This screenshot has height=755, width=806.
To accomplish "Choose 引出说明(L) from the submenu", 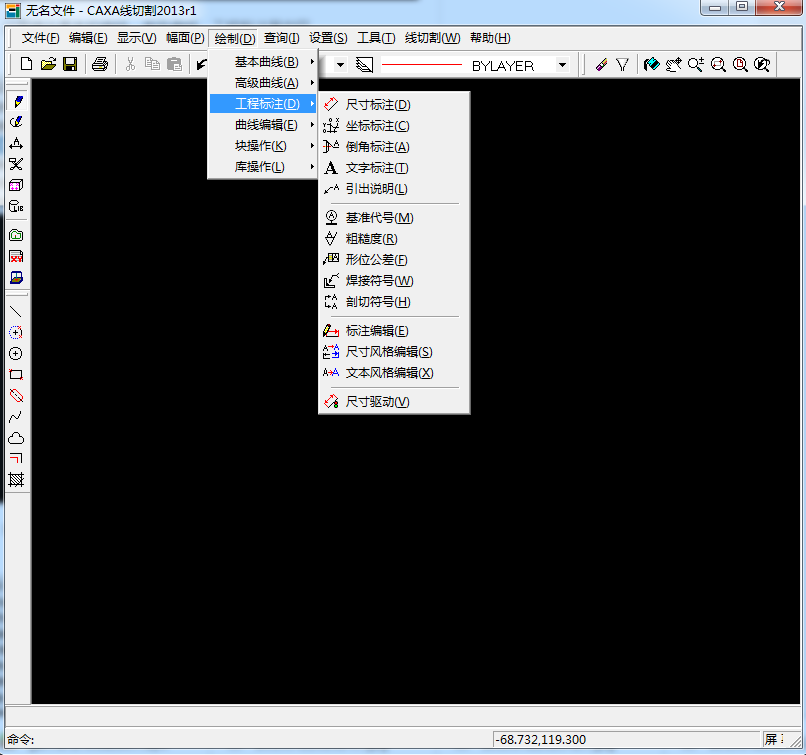I will 394,189.
